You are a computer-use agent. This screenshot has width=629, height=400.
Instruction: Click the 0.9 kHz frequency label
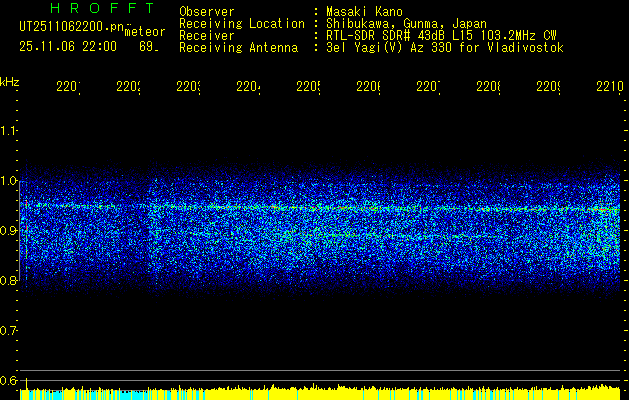[8, 230]
